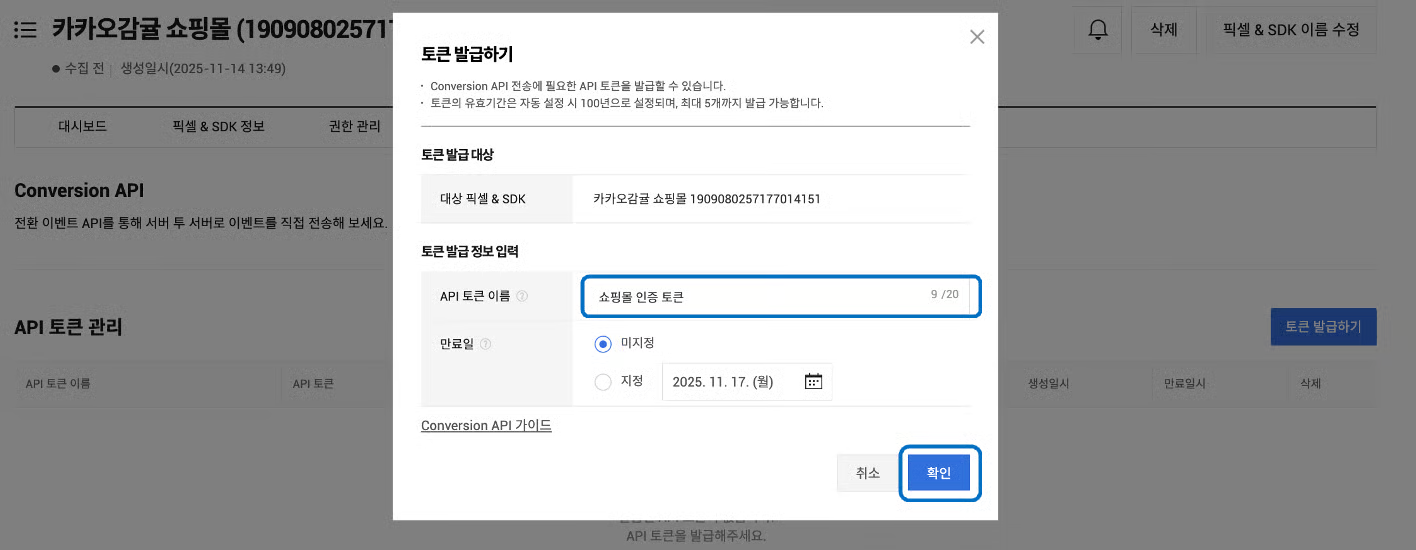Click help icon next to 만료일
1416x550 pixels.
tap(486, 344)
